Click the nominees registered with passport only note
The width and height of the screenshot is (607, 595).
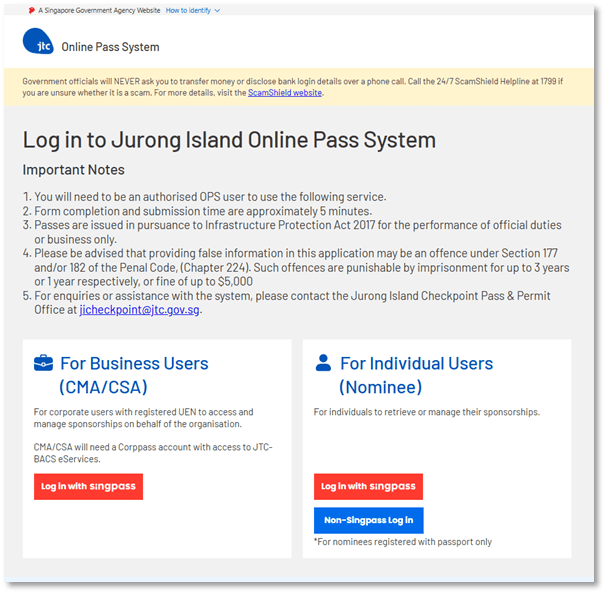click(x=403, y=542)
